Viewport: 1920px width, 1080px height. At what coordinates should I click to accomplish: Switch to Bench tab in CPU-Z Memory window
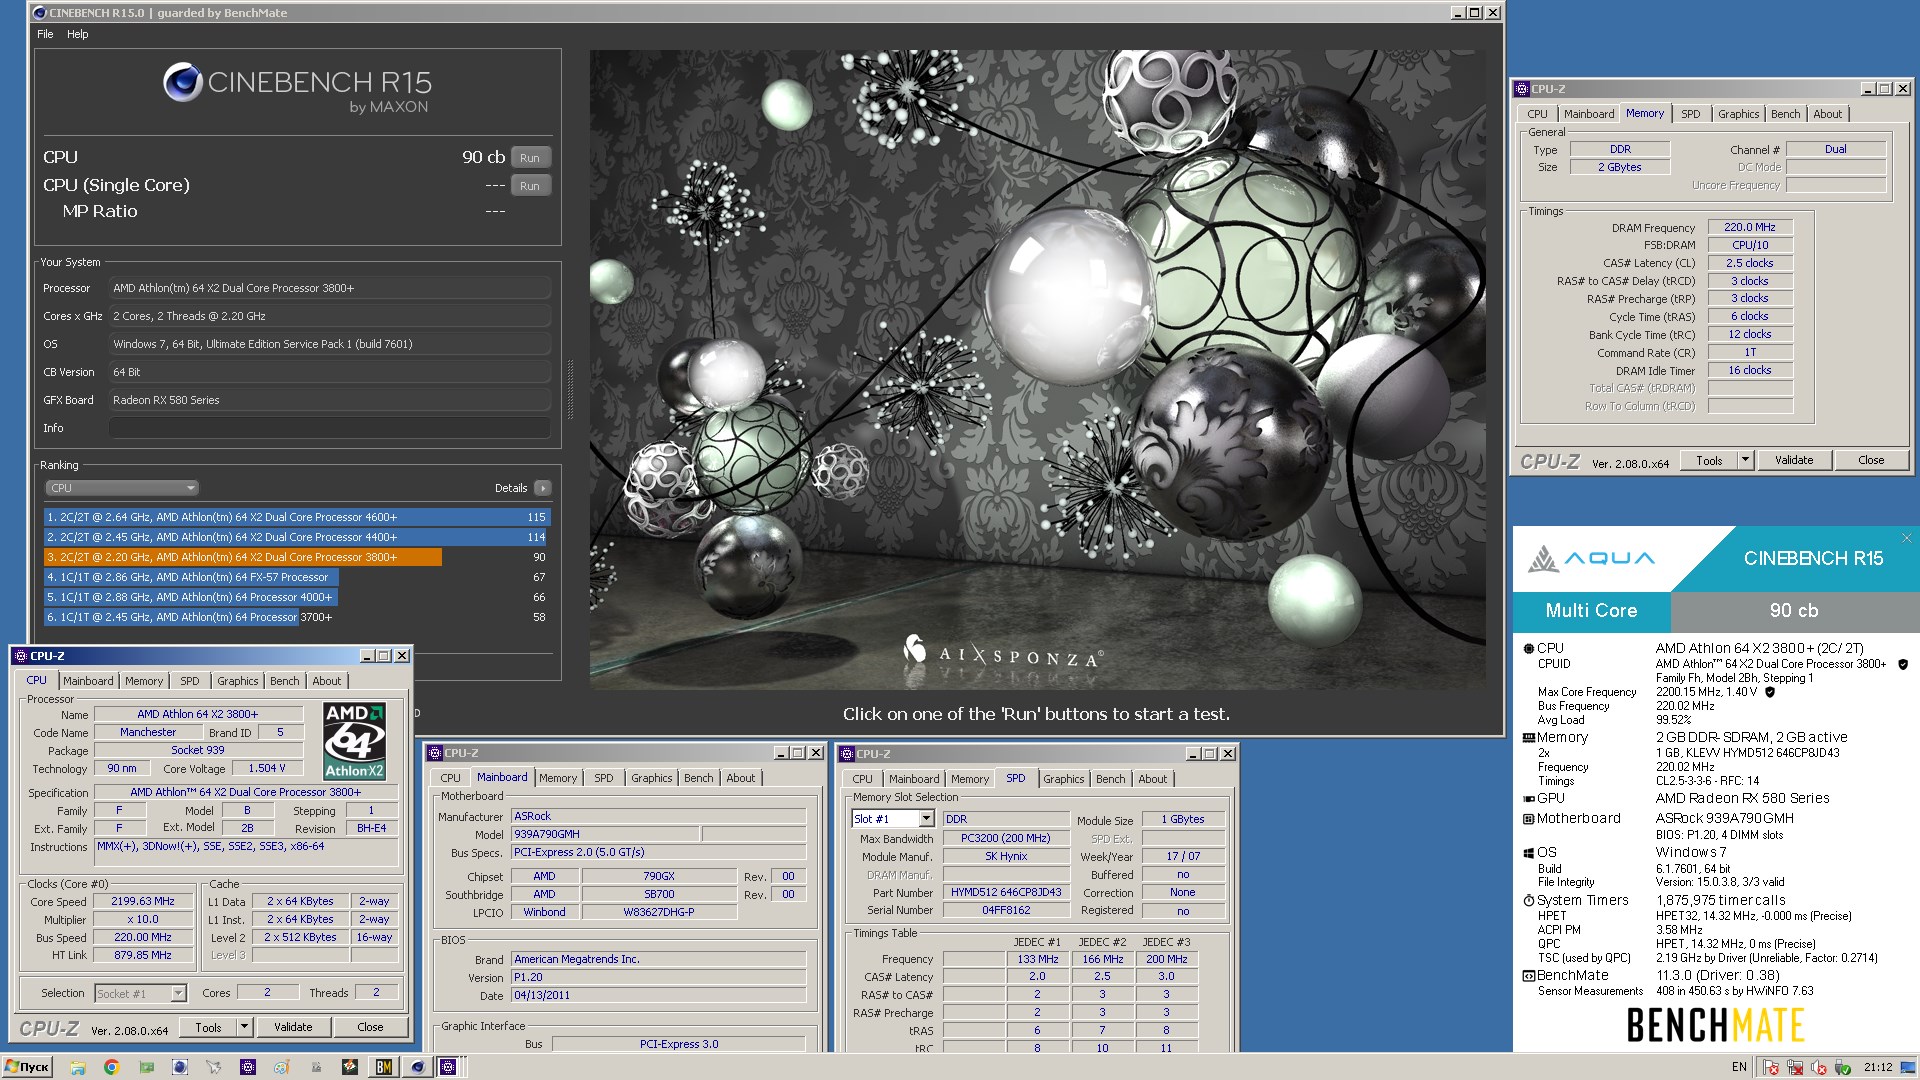pyautogui.click(x=1785, y=114)
